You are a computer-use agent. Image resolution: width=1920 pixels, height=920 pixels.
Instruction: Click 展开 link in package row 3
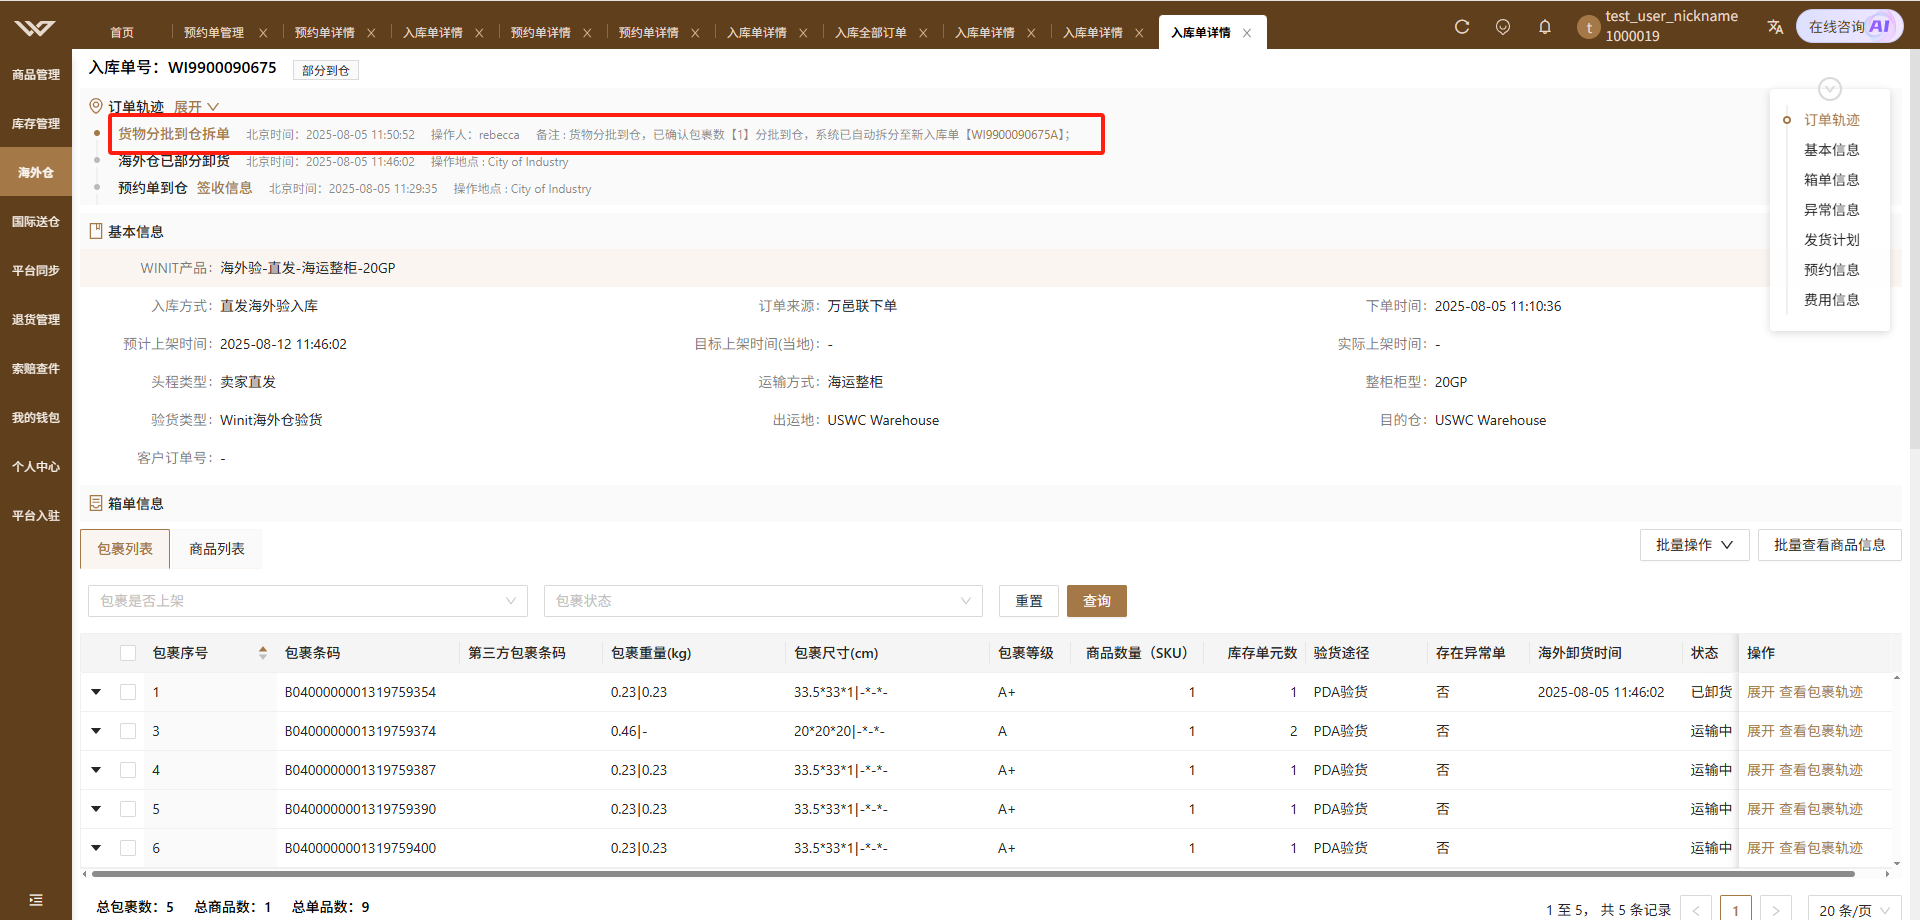[1760, 731]
